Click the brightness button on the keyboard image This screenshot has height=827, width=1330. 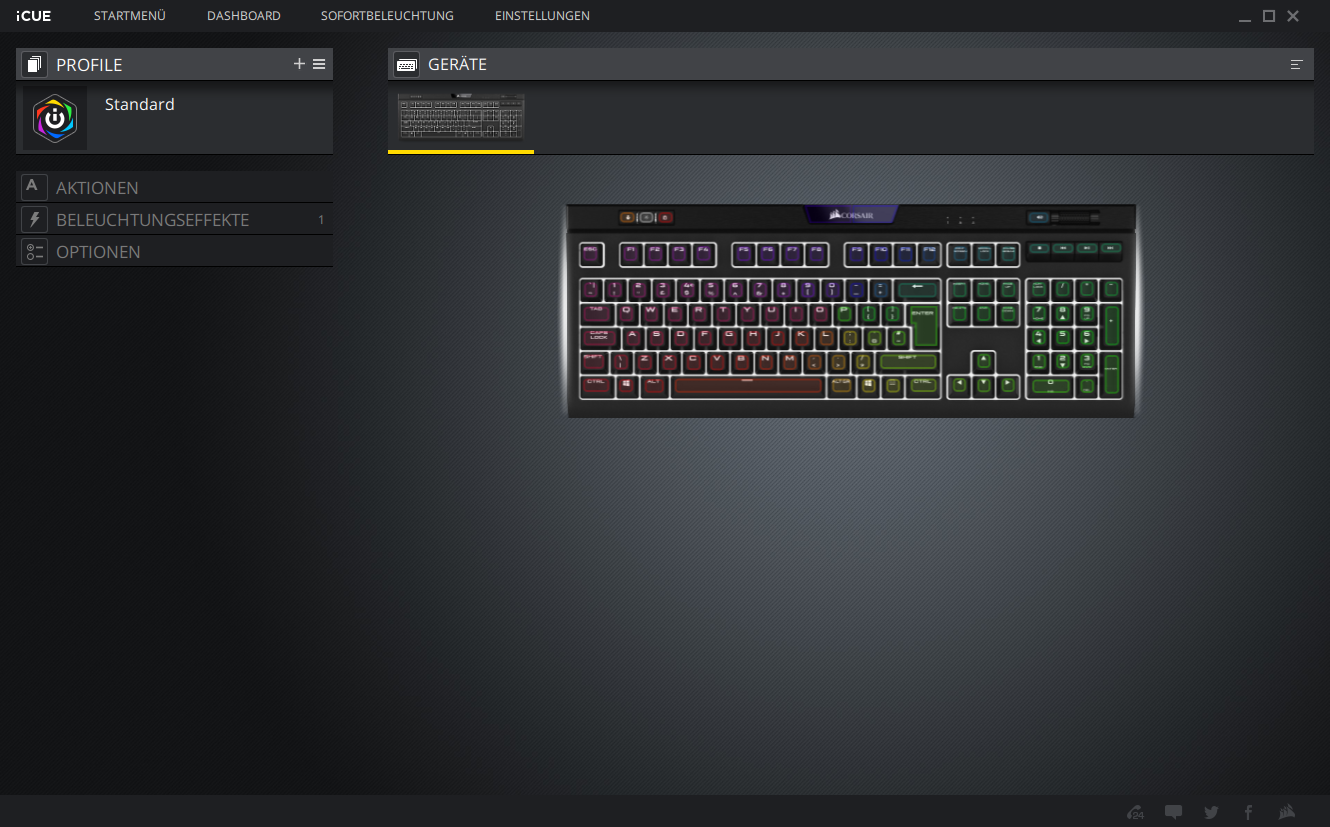(646, 217)
